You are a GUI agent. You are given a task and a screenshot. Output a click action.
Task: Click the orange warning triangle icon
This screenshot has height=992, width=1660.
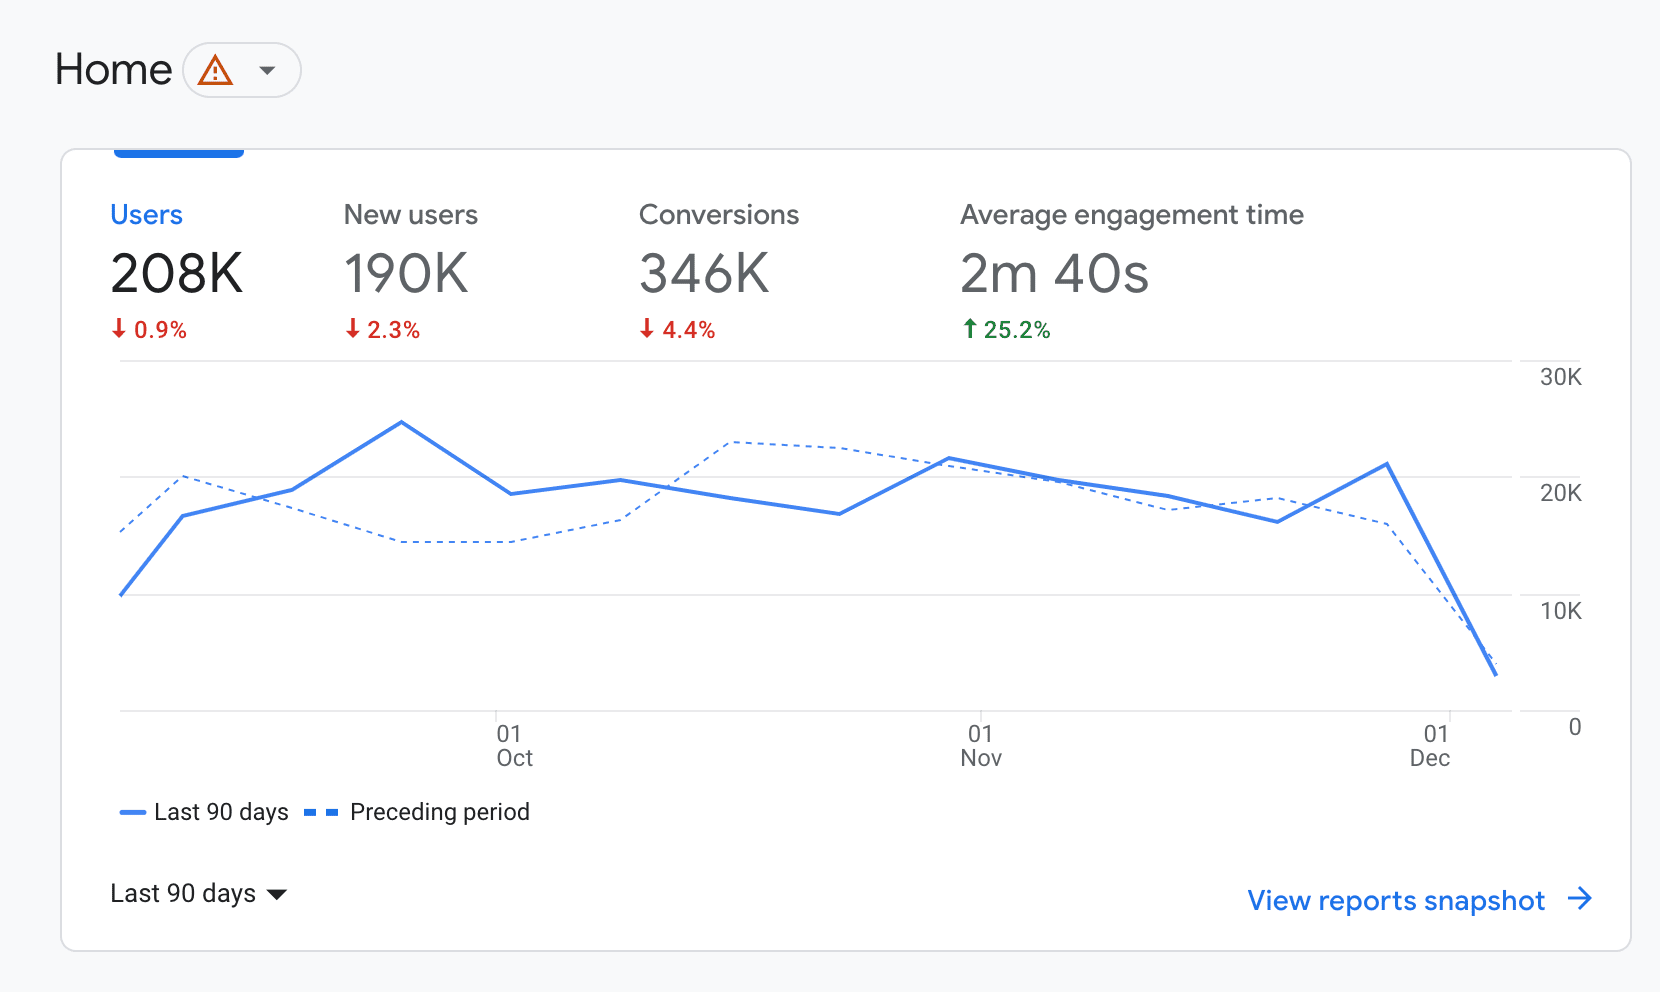point(215,70)
